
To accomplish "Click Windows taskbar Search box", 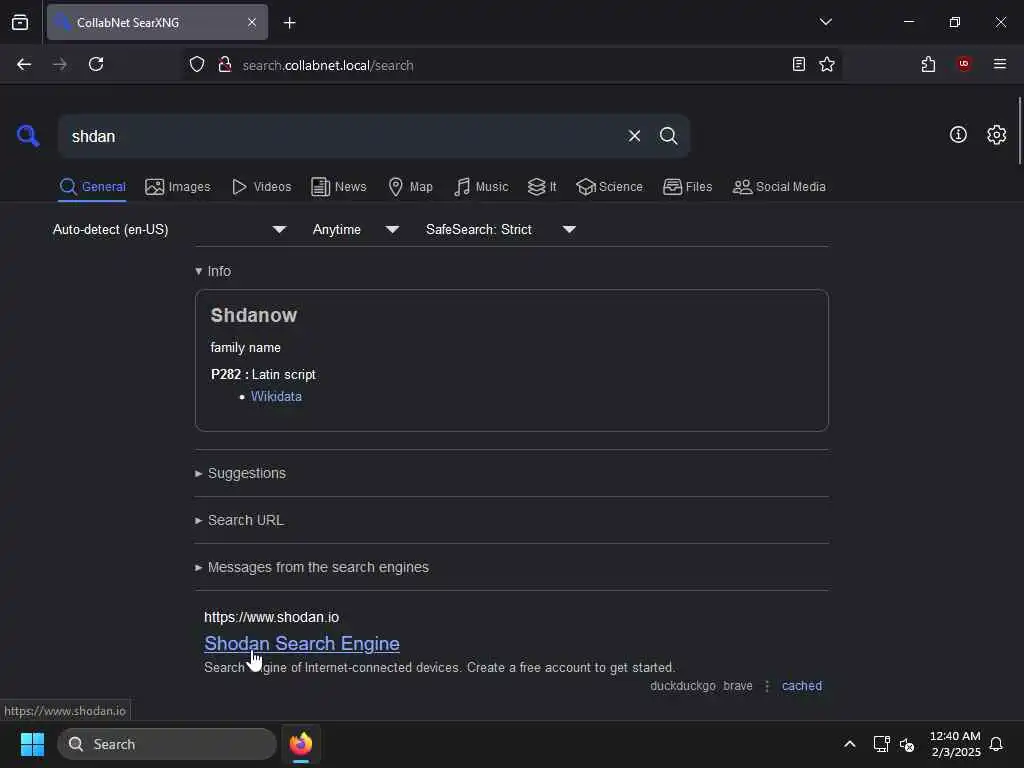I will point(167,744).
